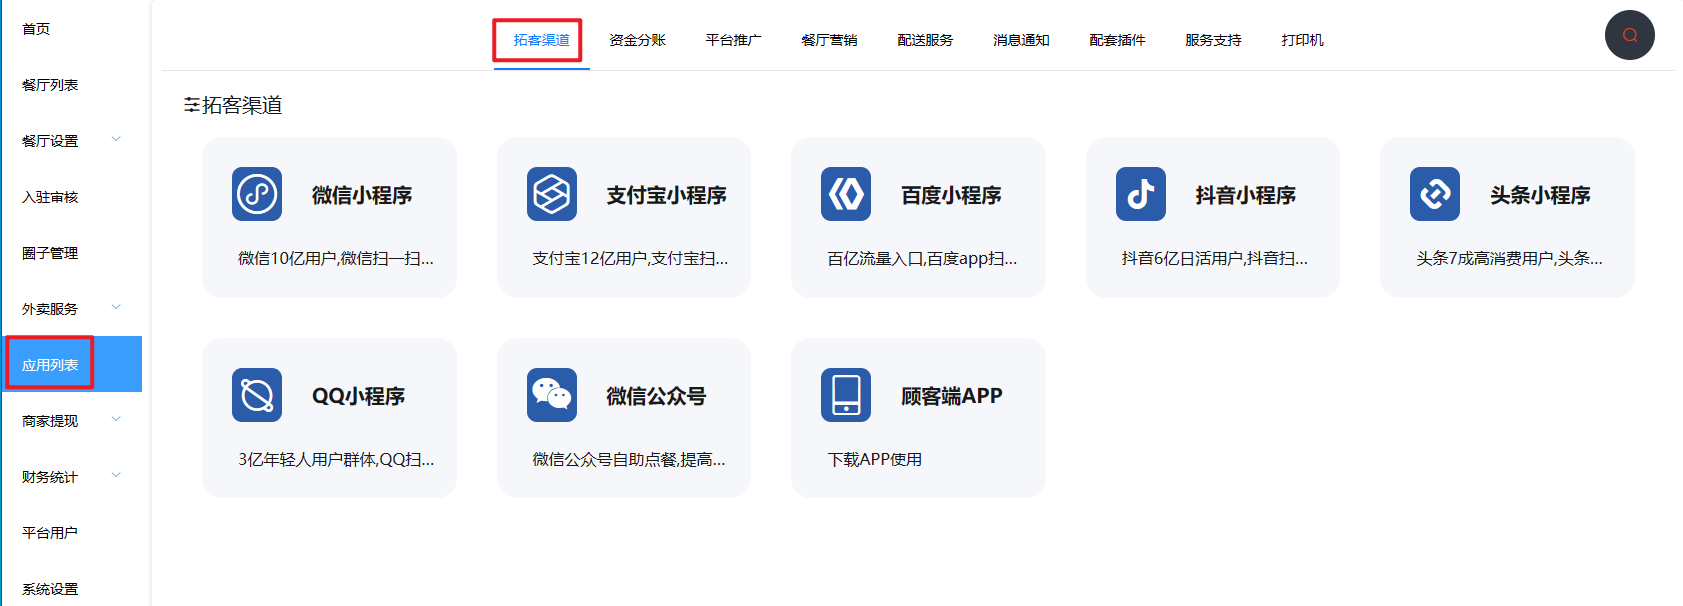1683x606 pixels.
Task: Click the 商家提现 sidebar label
Action: coord(50,421)
